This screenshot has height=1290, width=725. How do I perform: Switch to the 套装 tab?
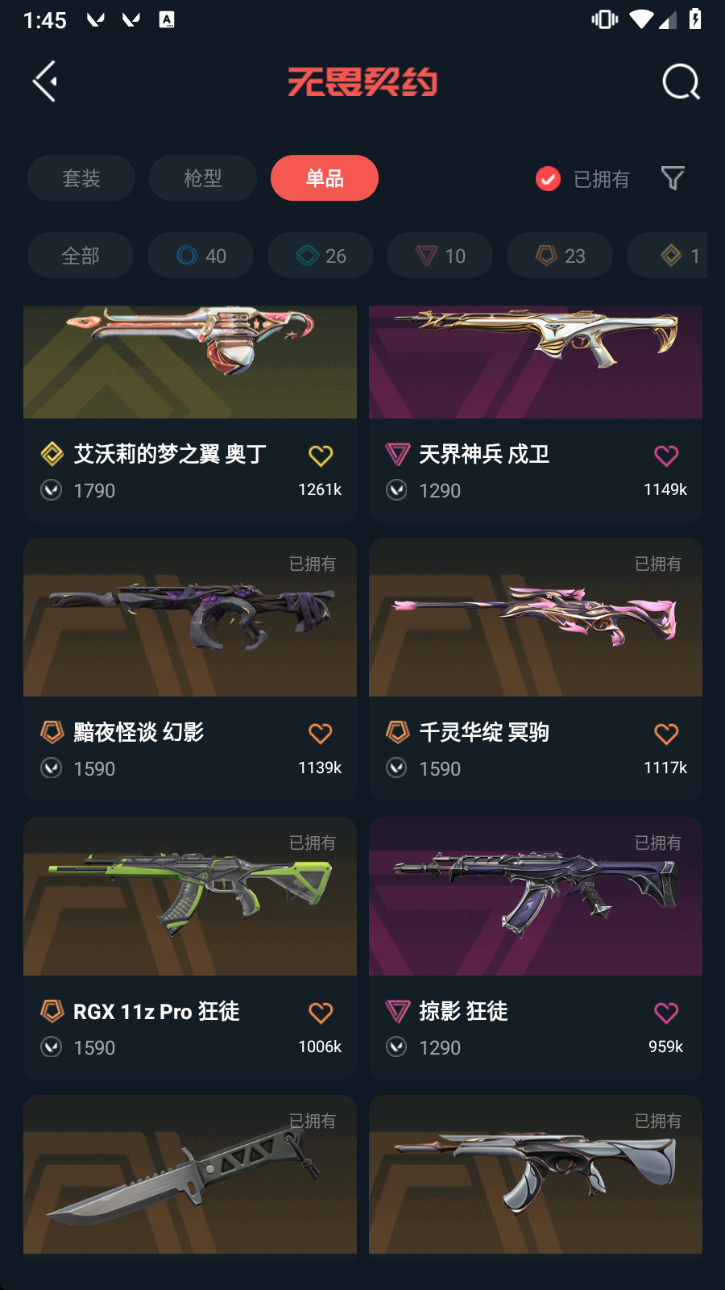(81, 178)
